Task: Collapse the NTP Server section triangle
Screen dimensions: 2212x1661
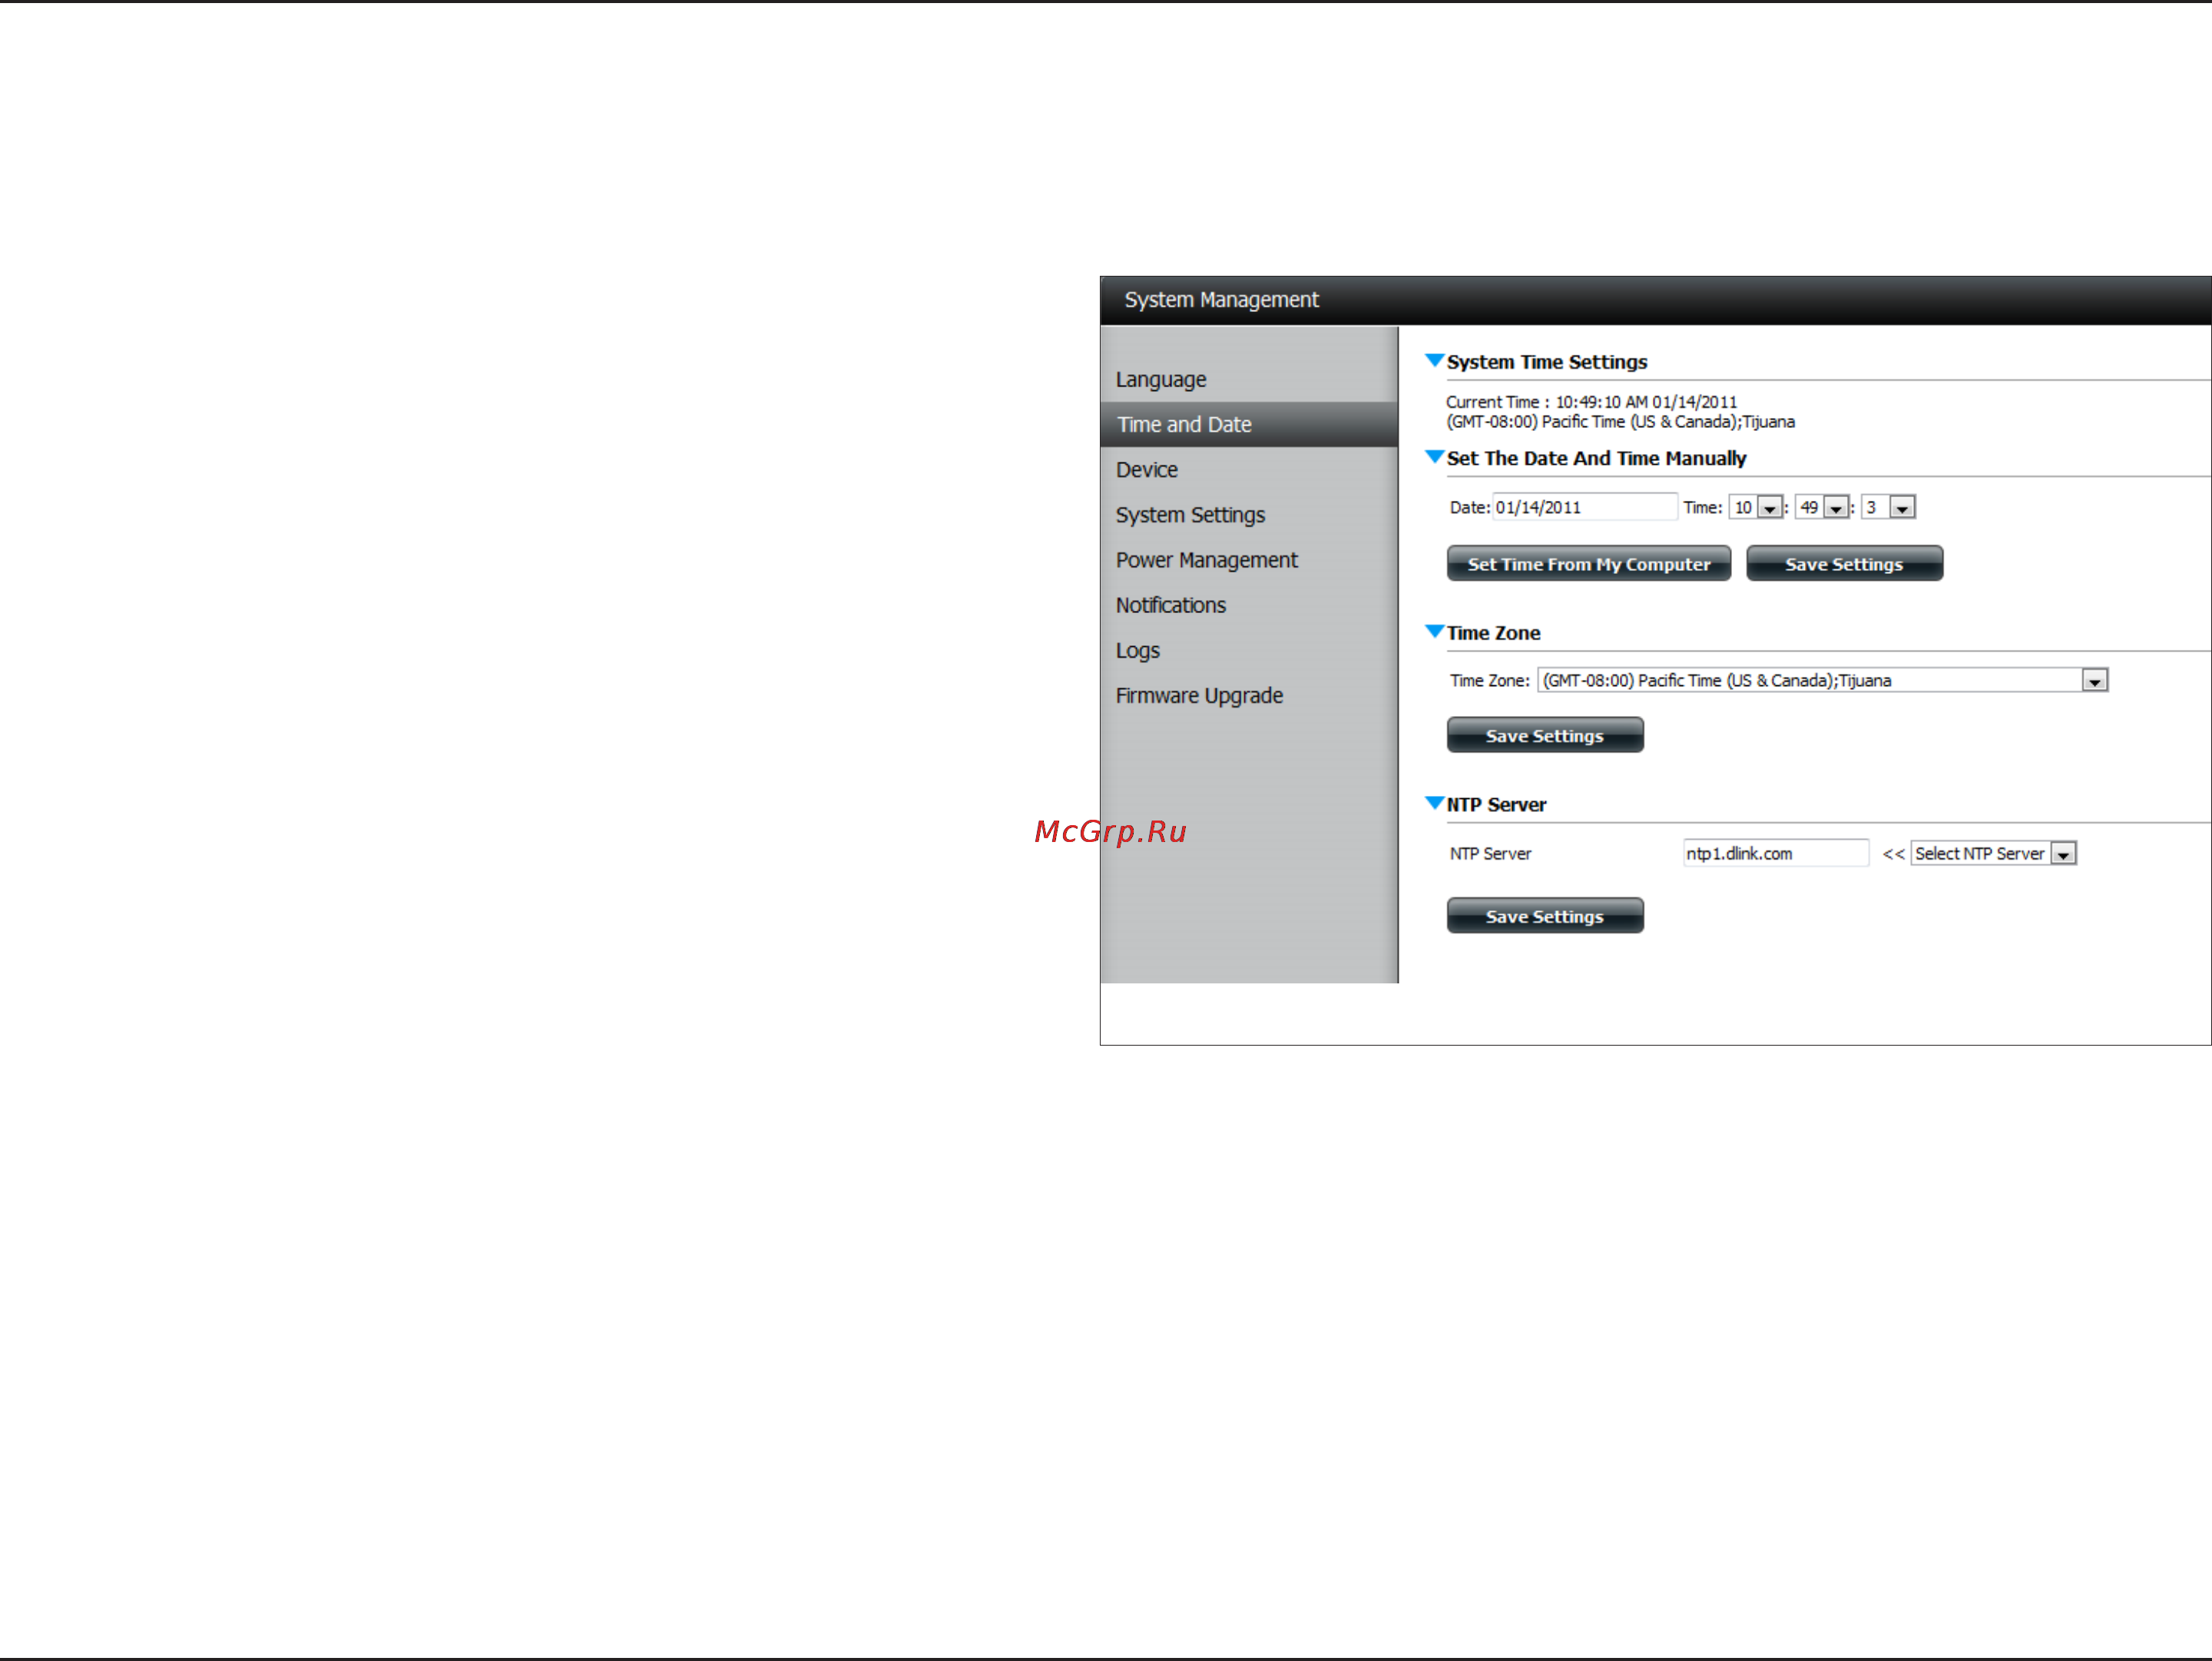Action: [x=1434, y=803]
